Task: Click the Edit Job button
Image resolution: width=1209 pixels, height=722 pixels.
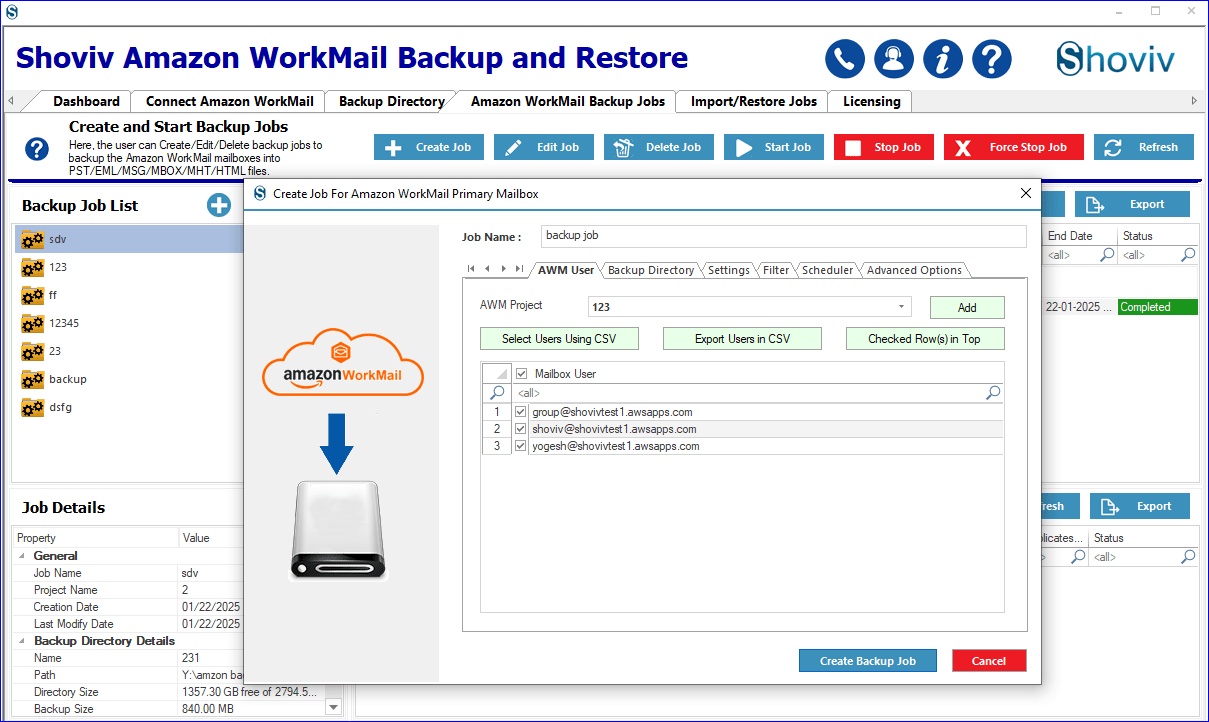Action: pos(544,147)
